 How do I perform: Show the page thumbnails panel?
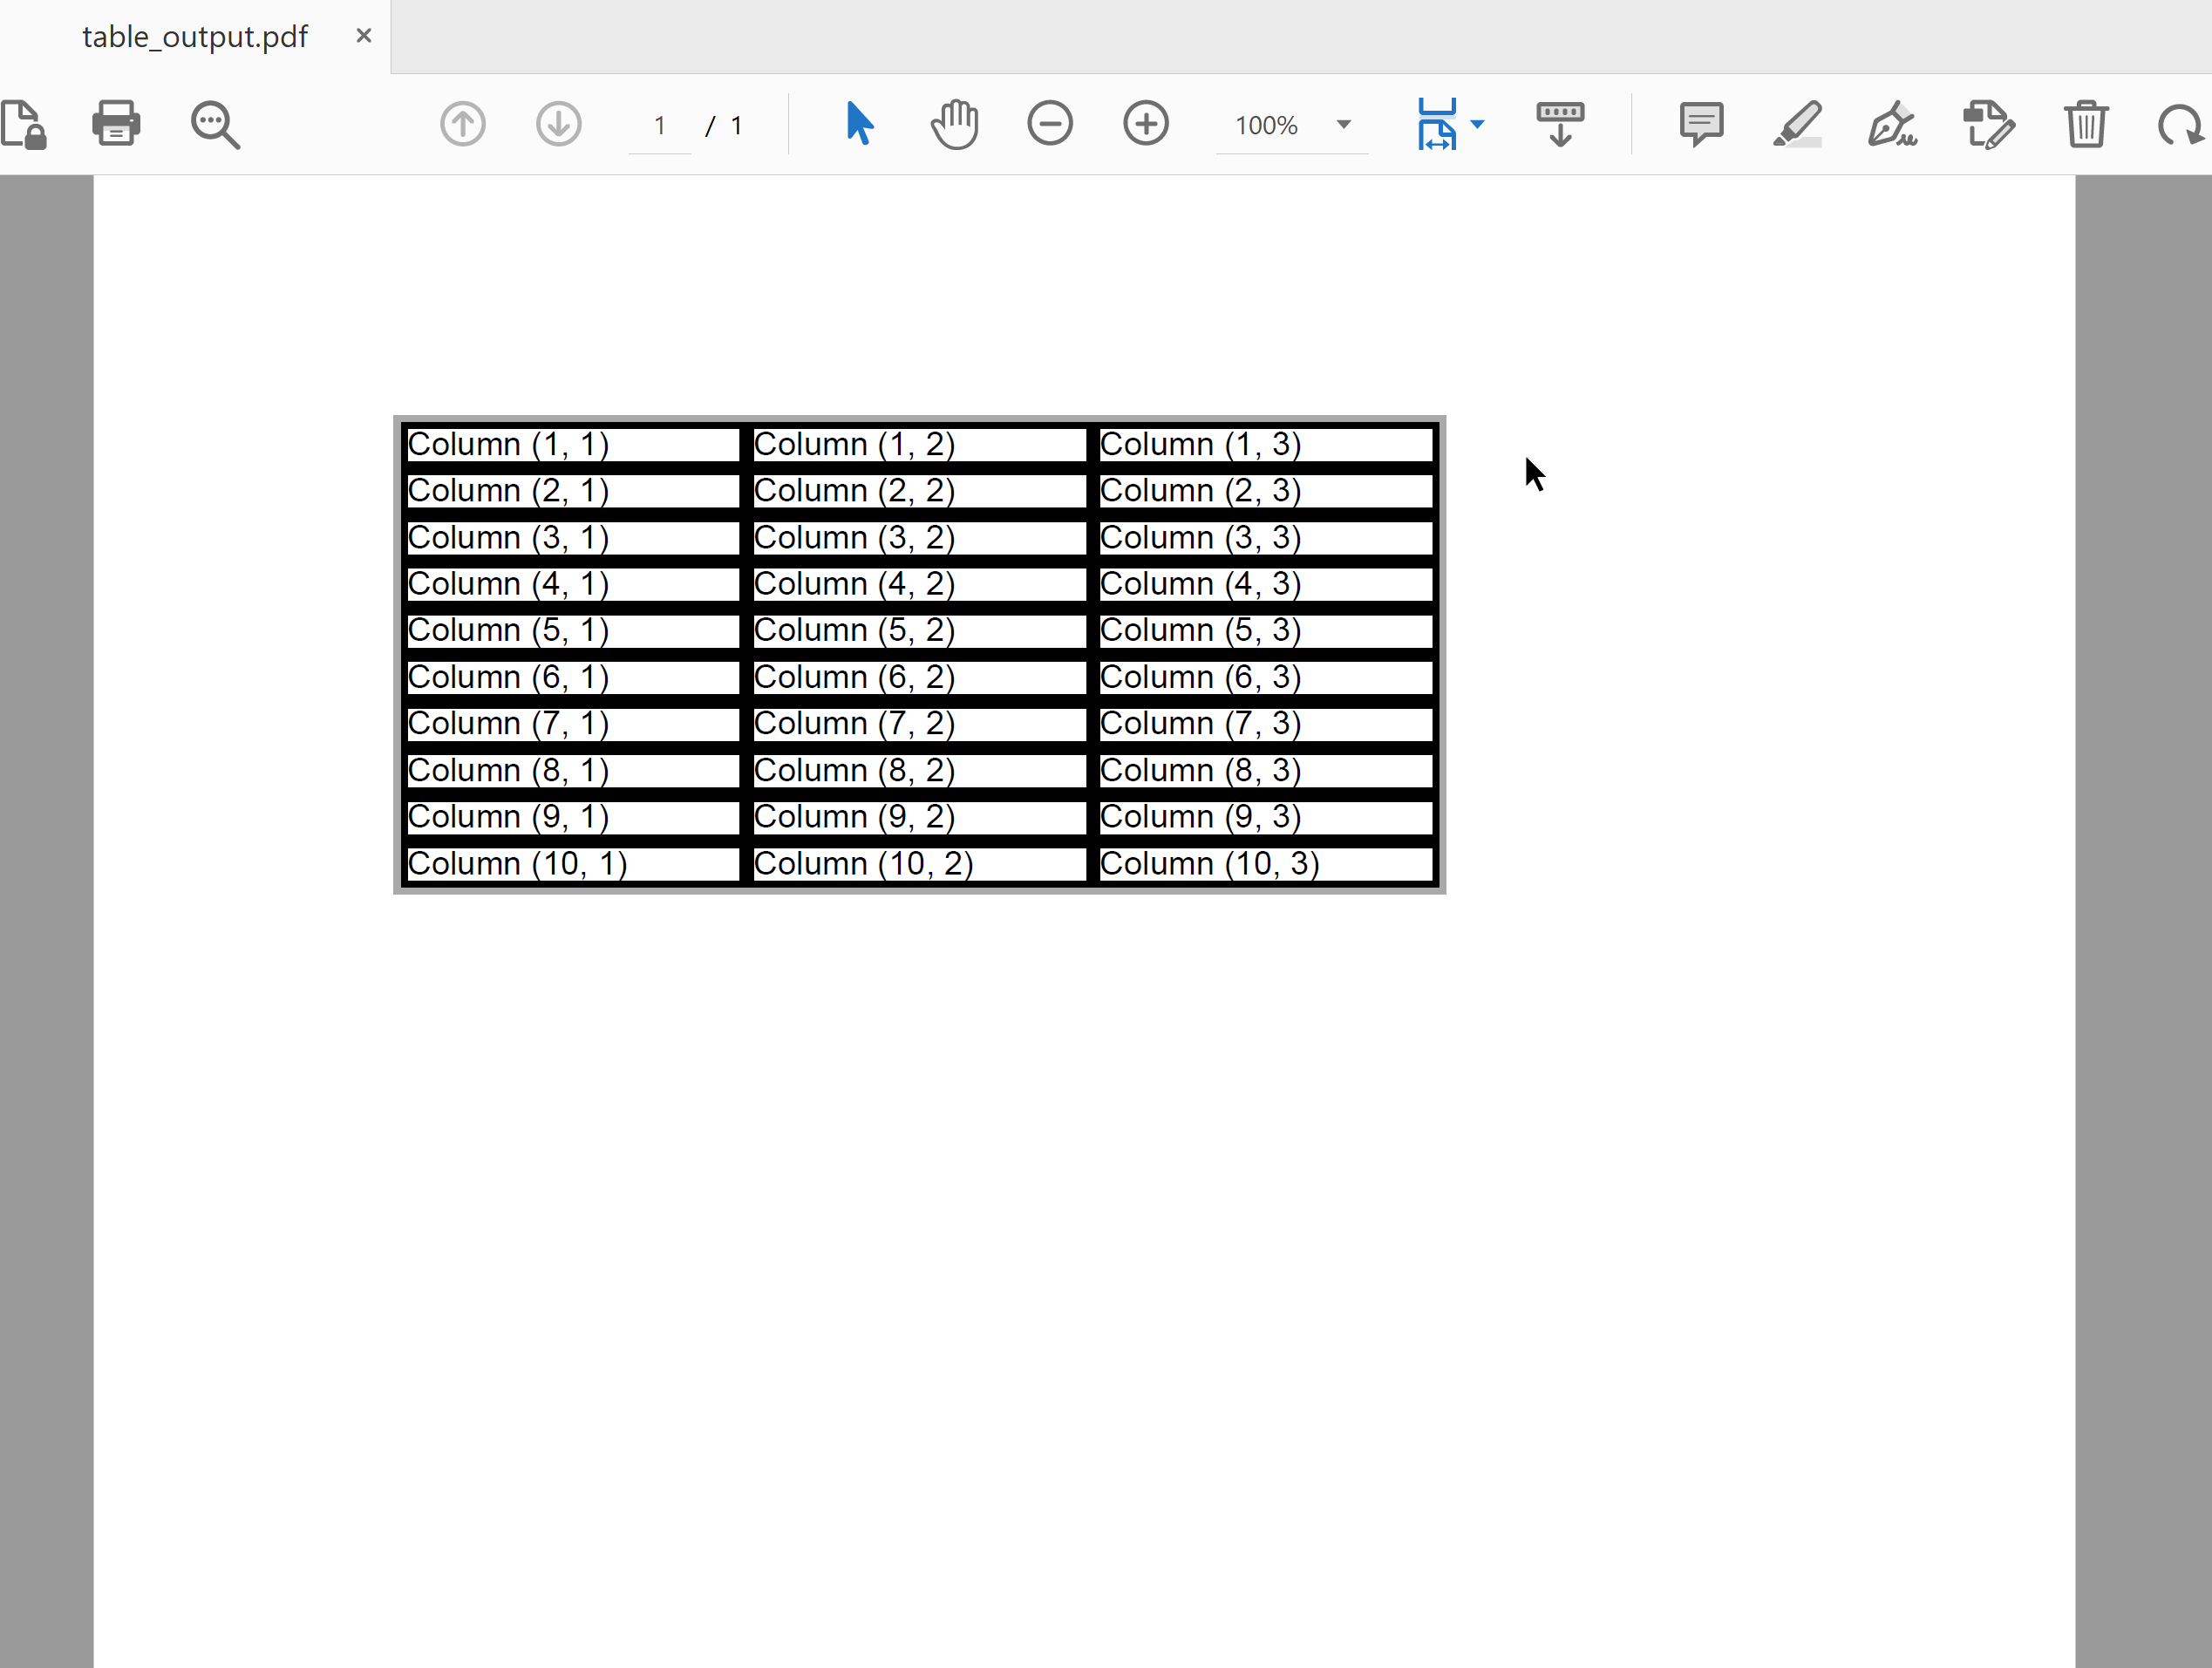pos(1559,124)
